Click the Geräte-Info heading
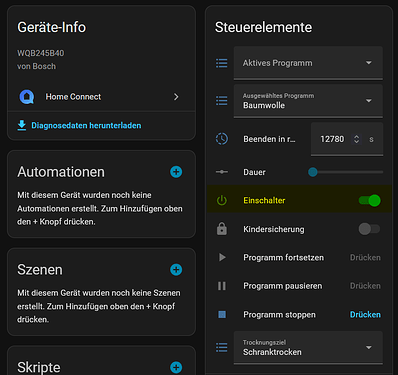The width and height of the screenshot is (398, 375). (x=52, y=27)
